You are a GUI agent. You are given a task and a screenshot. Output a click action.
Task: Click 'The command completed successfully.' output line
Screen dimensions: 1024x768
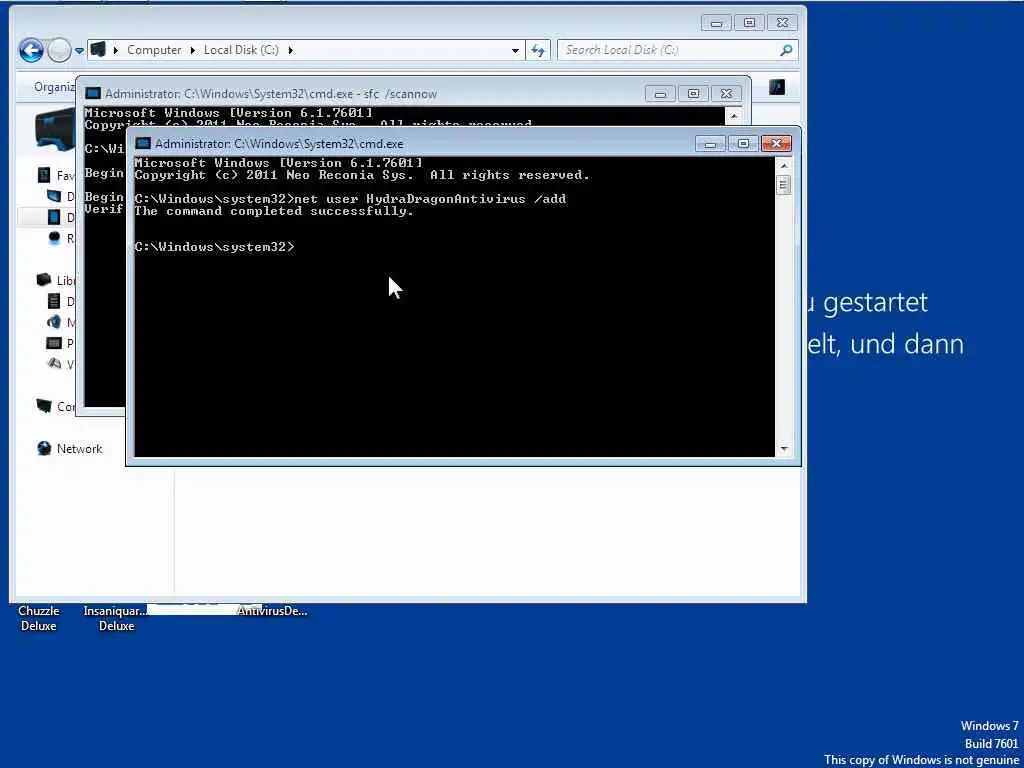point(274,211)
